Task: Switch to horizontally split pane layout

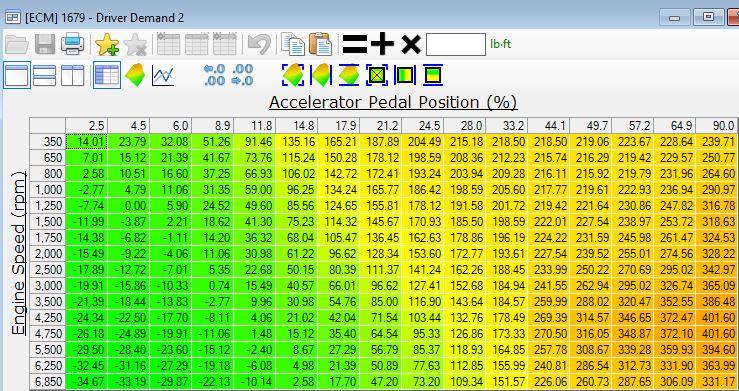Action: coord(45,75)
